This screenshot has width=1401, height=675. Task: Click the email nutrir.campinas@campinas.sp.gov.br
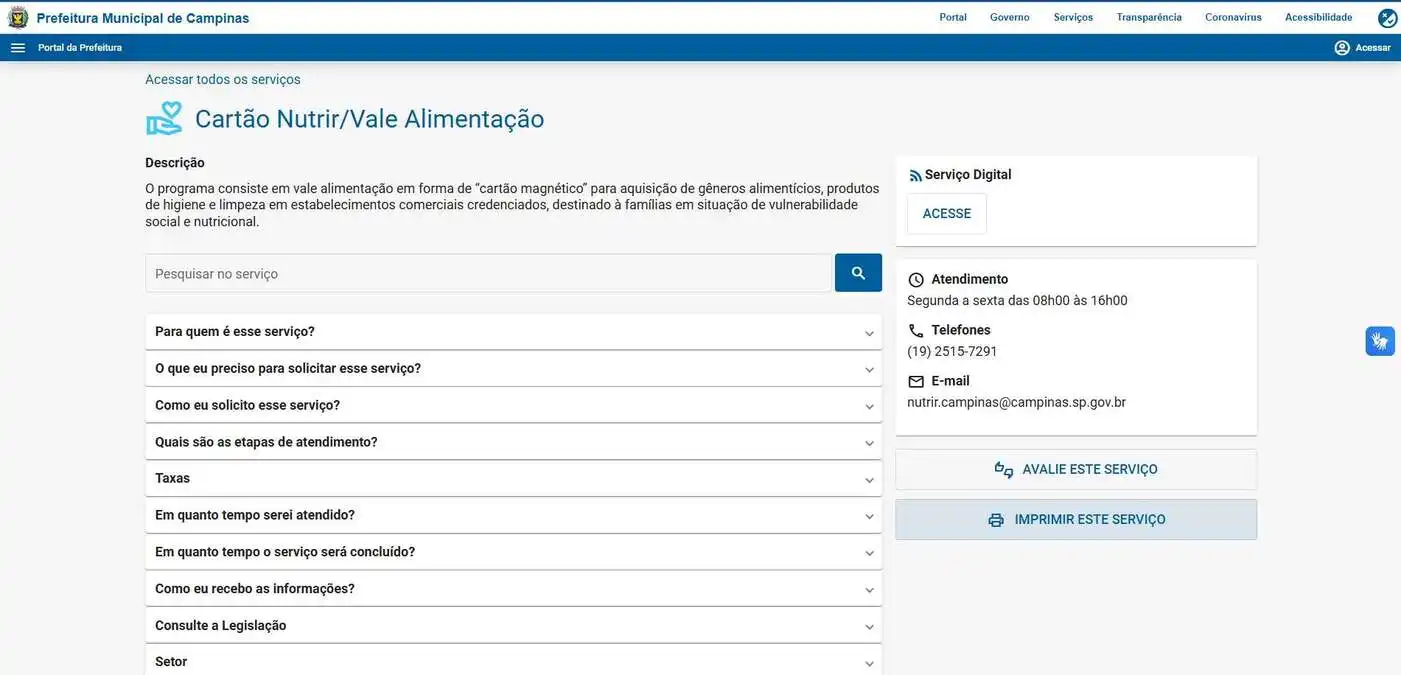pyautogui.click(x=1016, y=402)
